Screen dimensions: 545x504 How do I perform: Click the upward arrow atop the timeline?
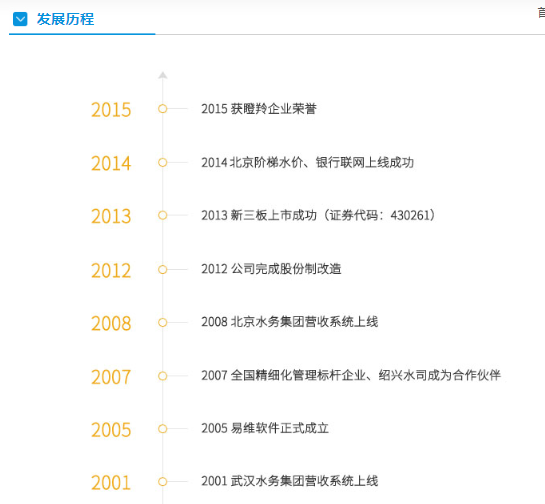click(163, 75)
